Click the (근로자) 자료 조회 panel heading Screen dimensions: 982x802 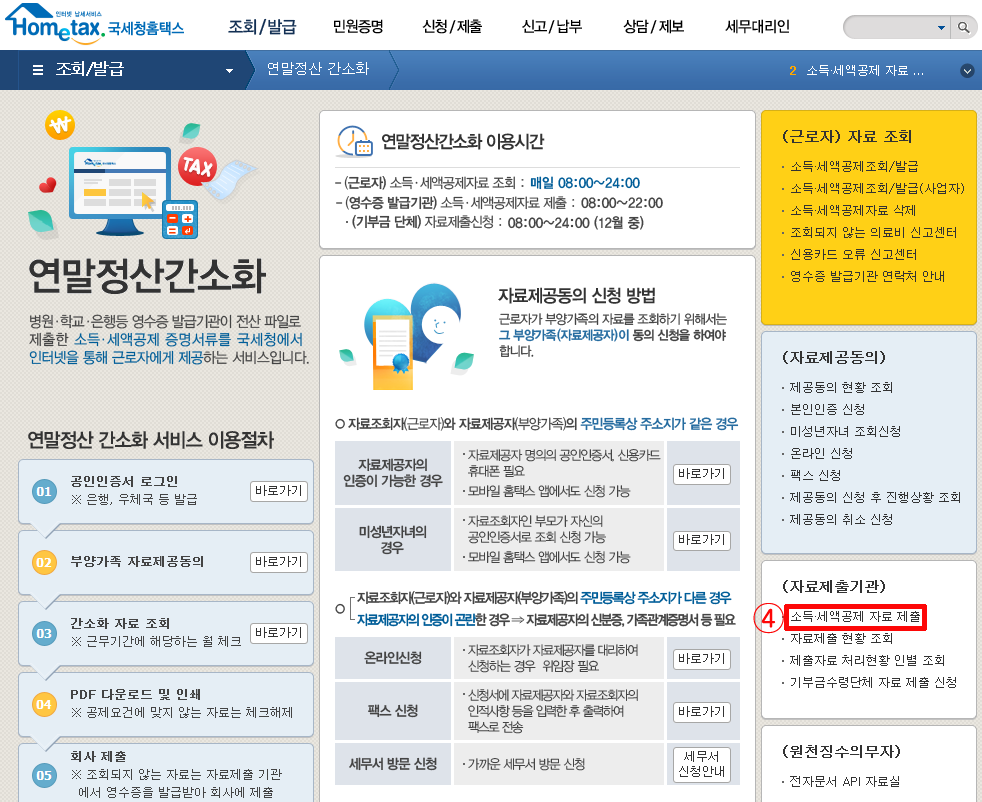point(847,136)
